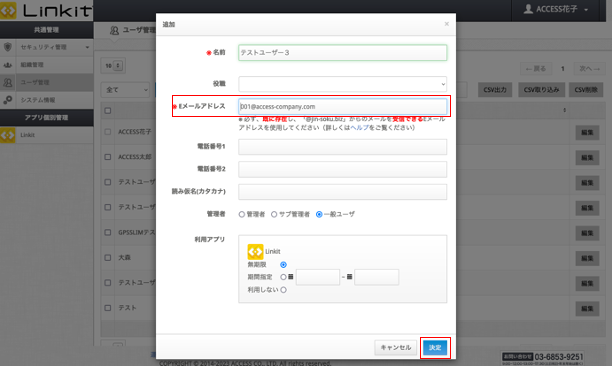Viewport: 612px width, 366px height.
Task: Click the ACCESS花子 user avatar icon
Action: click(528, 9)
